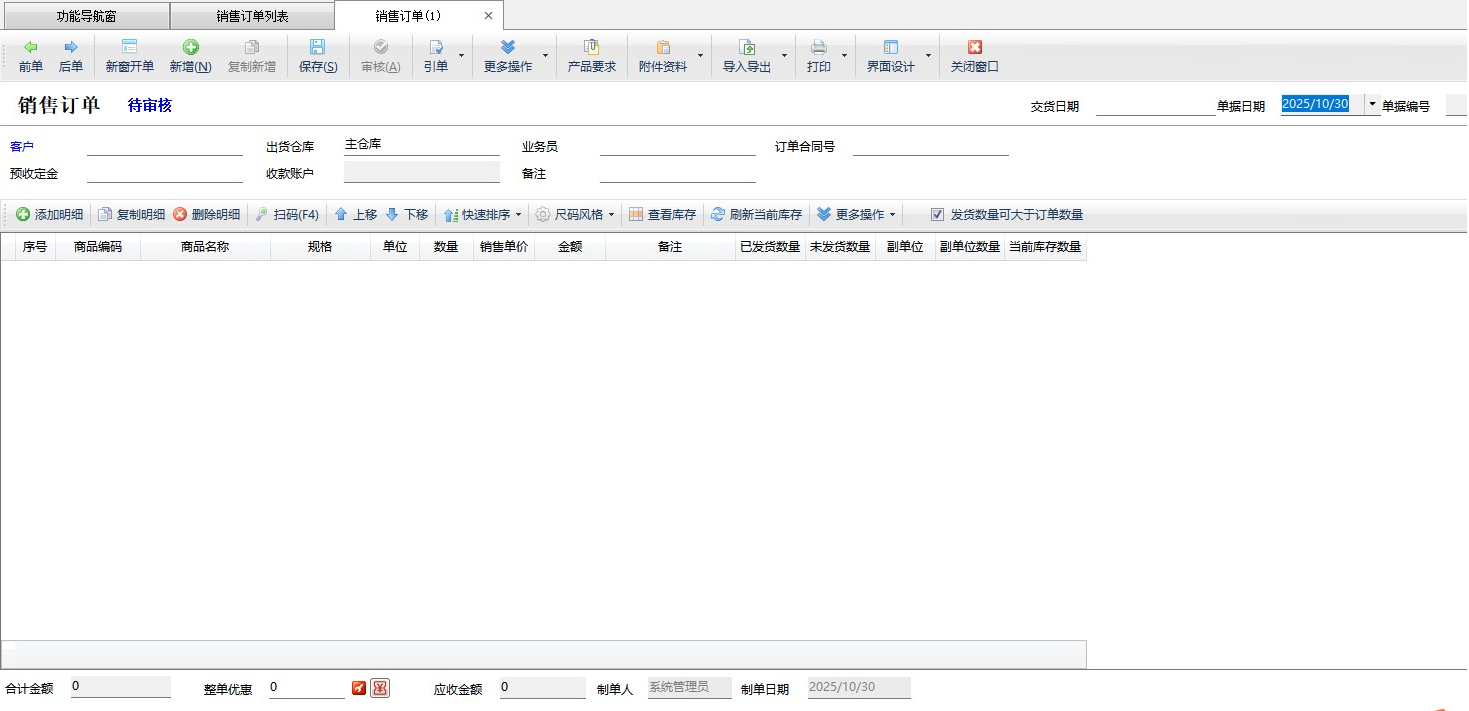Image resolution: width=1469 pixels, height=711 pixels.
Task: Create a new order with 新增(N)
Action: pos(190,56)
